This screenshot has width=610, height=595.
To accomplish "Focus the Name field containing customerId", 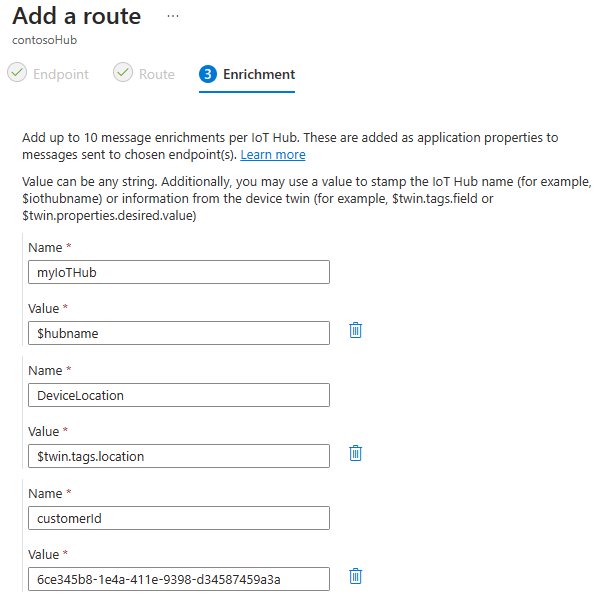I will 179,518.
